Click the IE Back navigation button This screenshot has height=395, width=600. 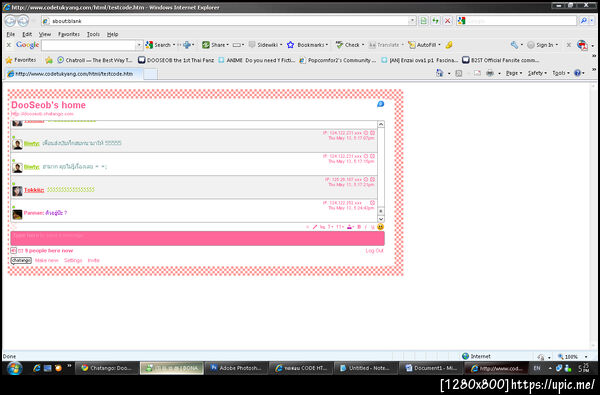click(x=10, y=21)
